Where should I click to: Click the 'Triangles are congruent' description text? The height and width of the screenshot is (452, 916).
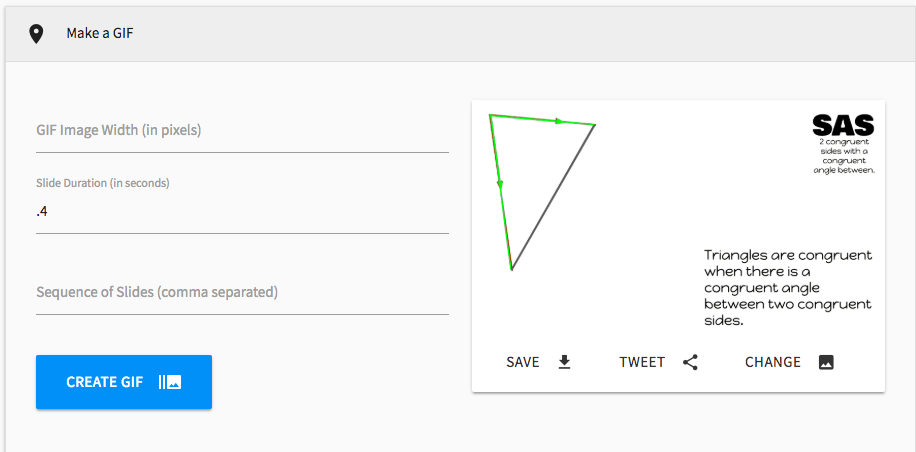click(x=788, y=288)
